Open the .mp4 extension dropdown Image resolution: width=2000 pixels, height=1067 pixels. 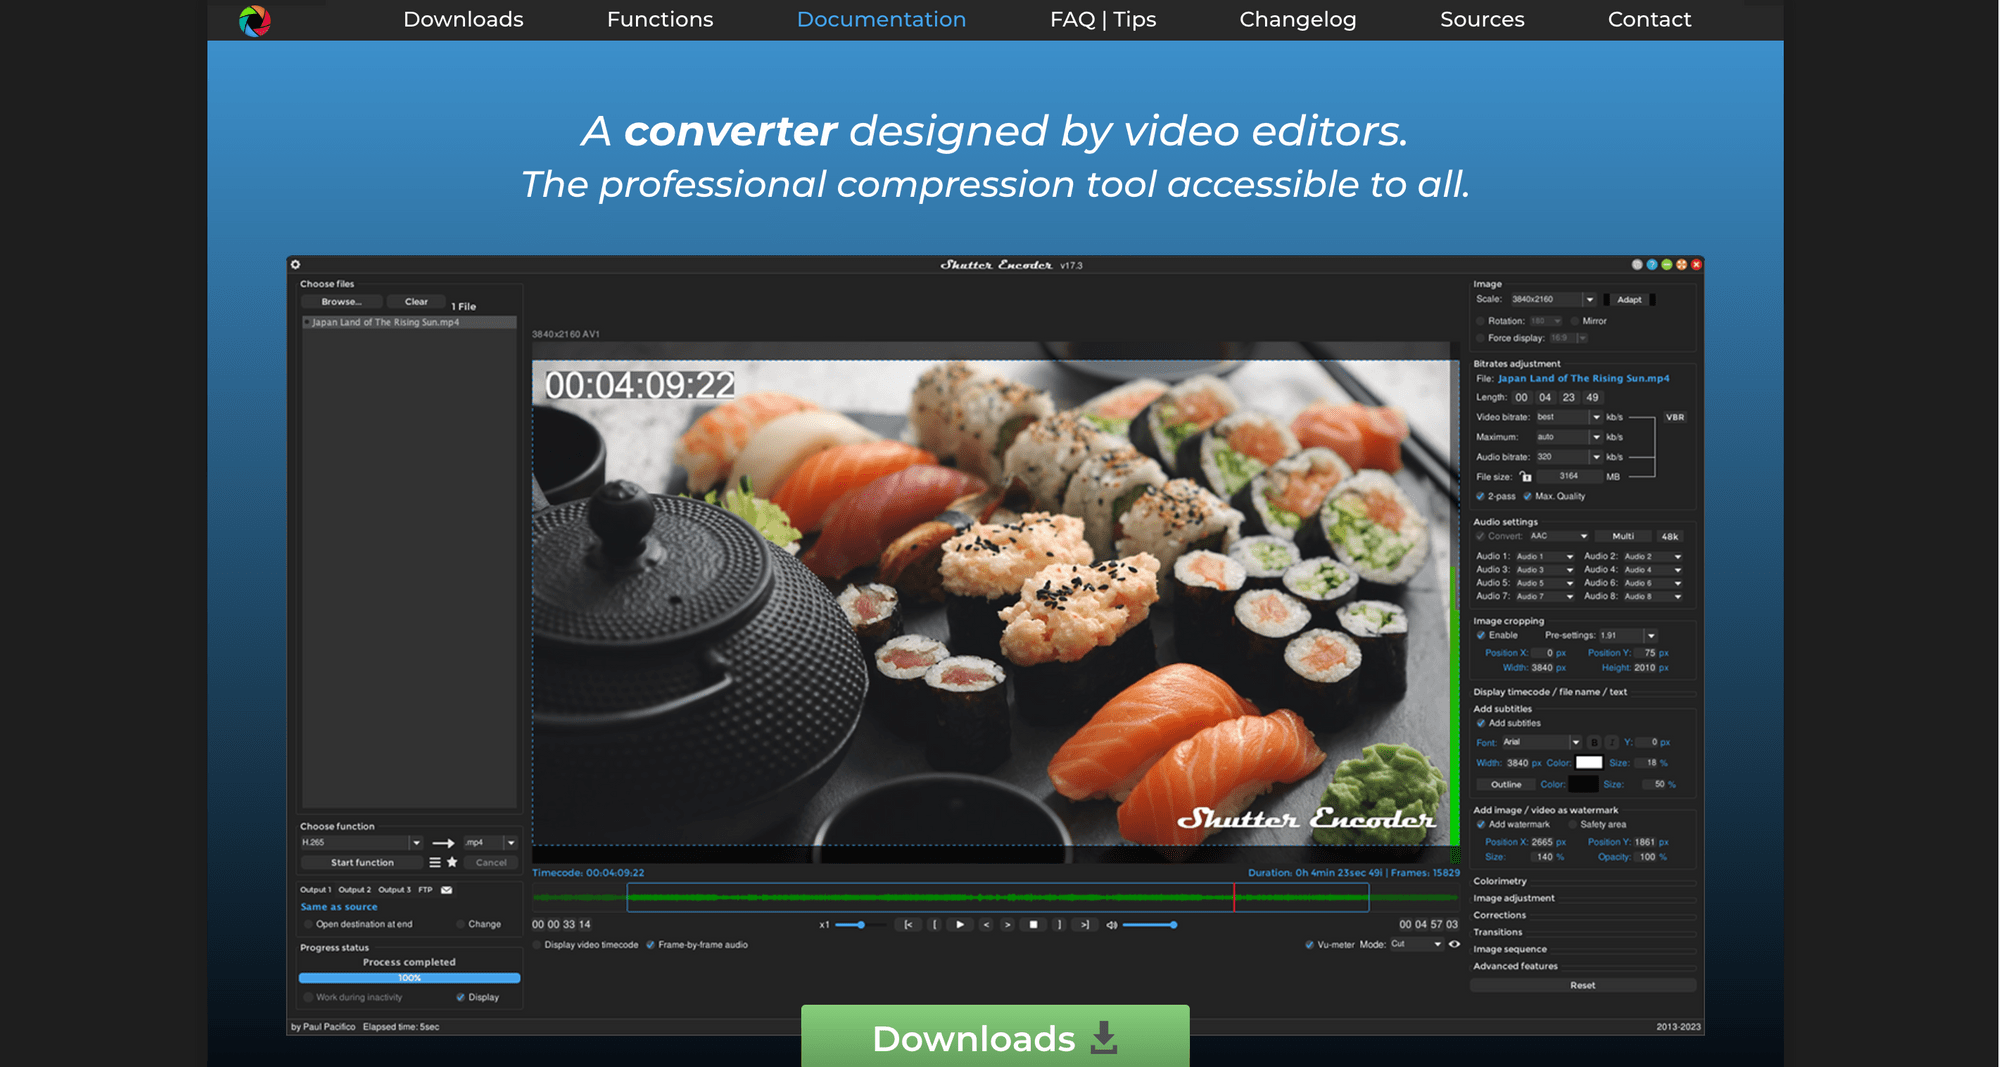[x=490, y=843]
